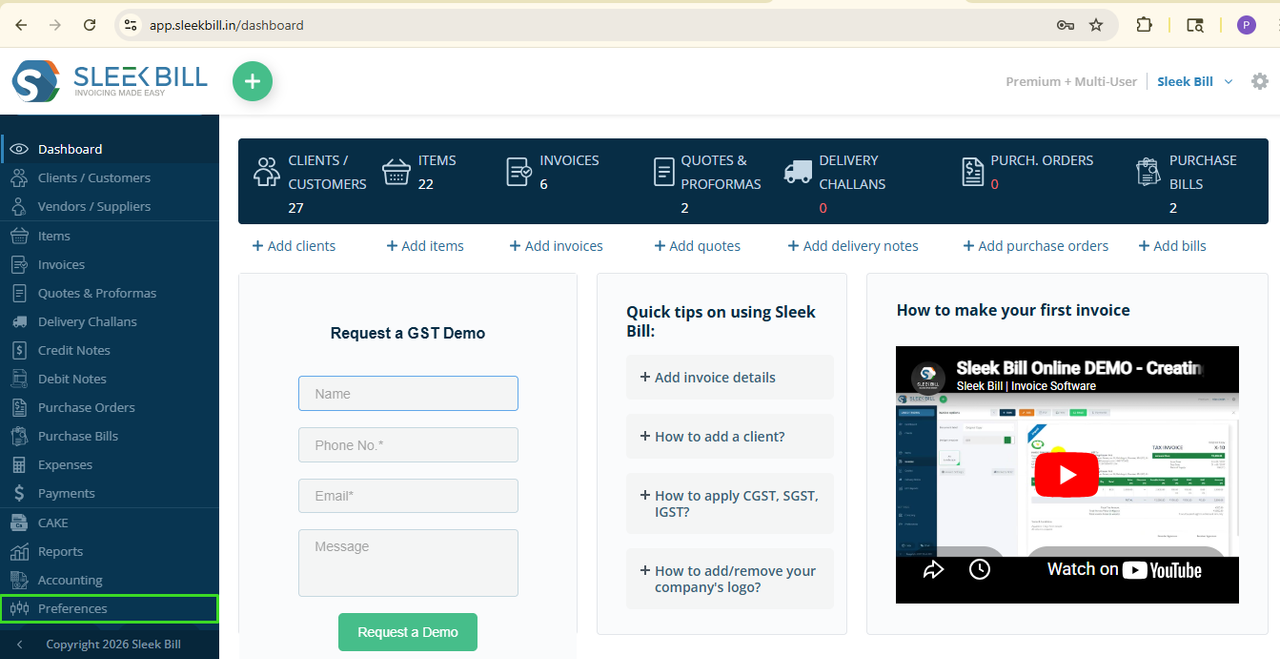Open Preferences in the sidebar
Image resolution: width=1280 pixels, height=659 pixels.
(x=110, y=608)
